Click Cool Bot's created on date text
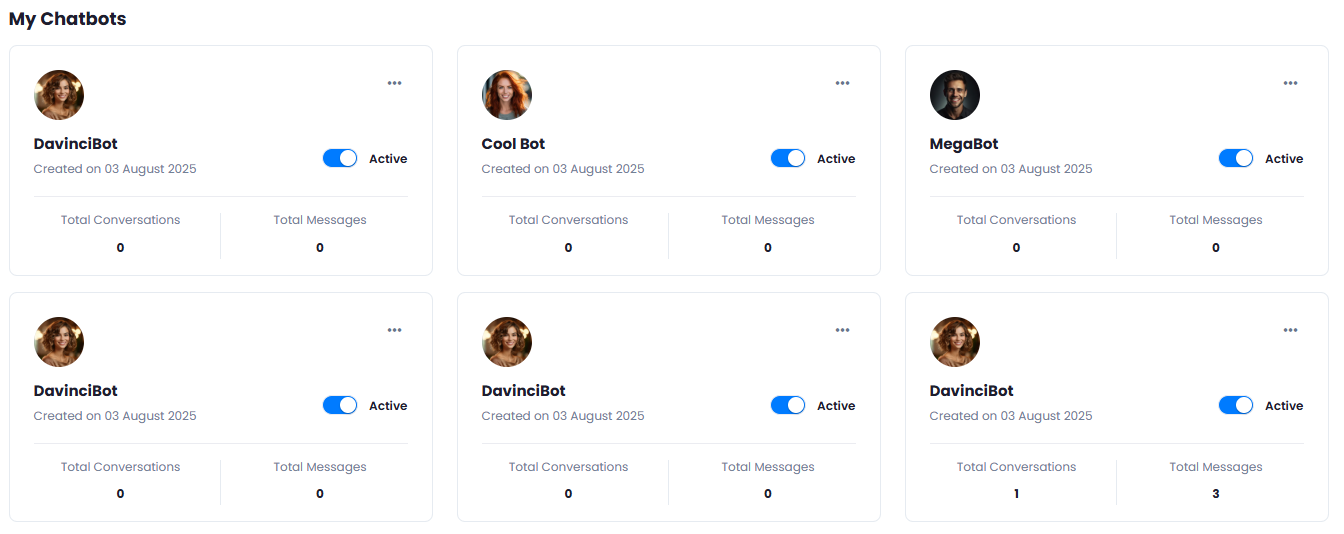The image size is (1344, 534). 563,169
